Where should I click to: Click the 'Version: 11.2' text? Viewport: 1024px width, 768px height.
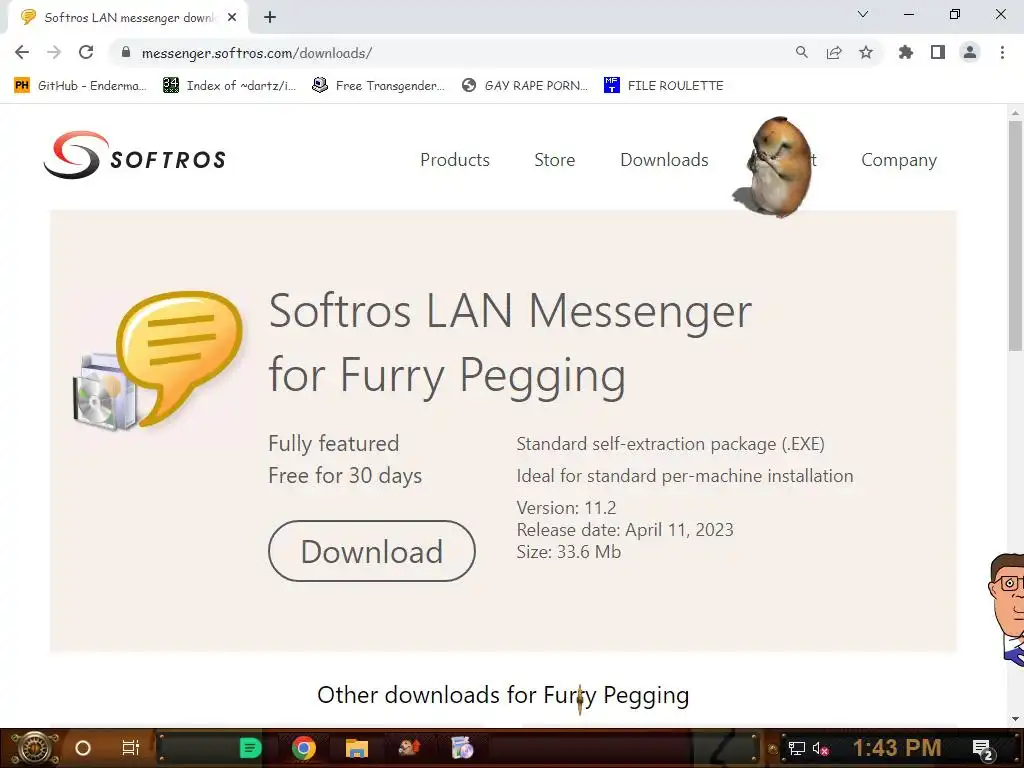[566, 507]
